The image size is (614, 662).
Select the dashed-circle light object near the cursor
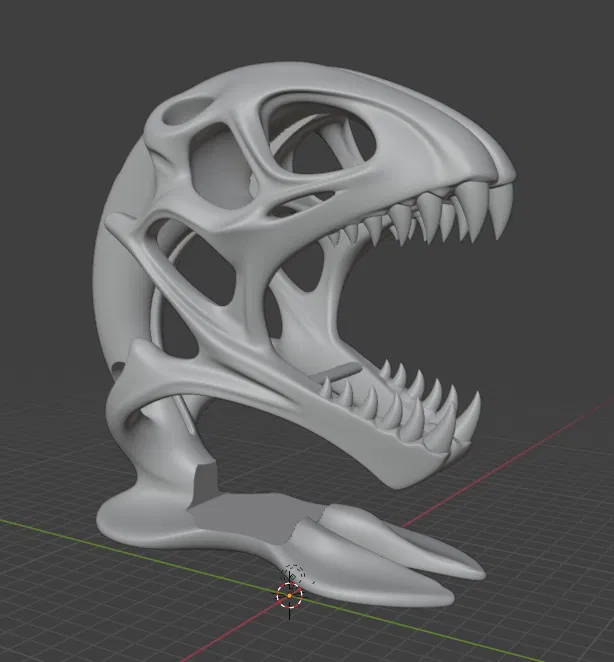point(295,574)
